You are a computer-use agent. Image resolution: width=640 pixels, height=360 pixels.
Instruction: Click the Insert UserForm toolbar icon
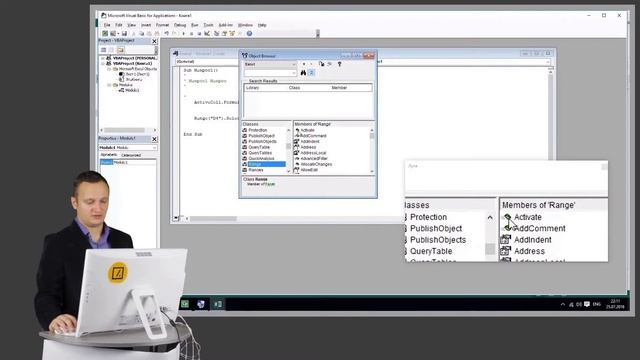tap(113, 33)
